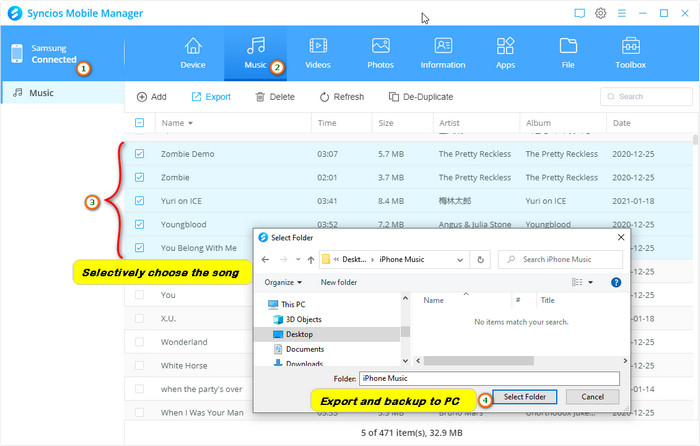Check the White Horse checkbox
The height and width of the screenshot is (446, 700).
139,365
